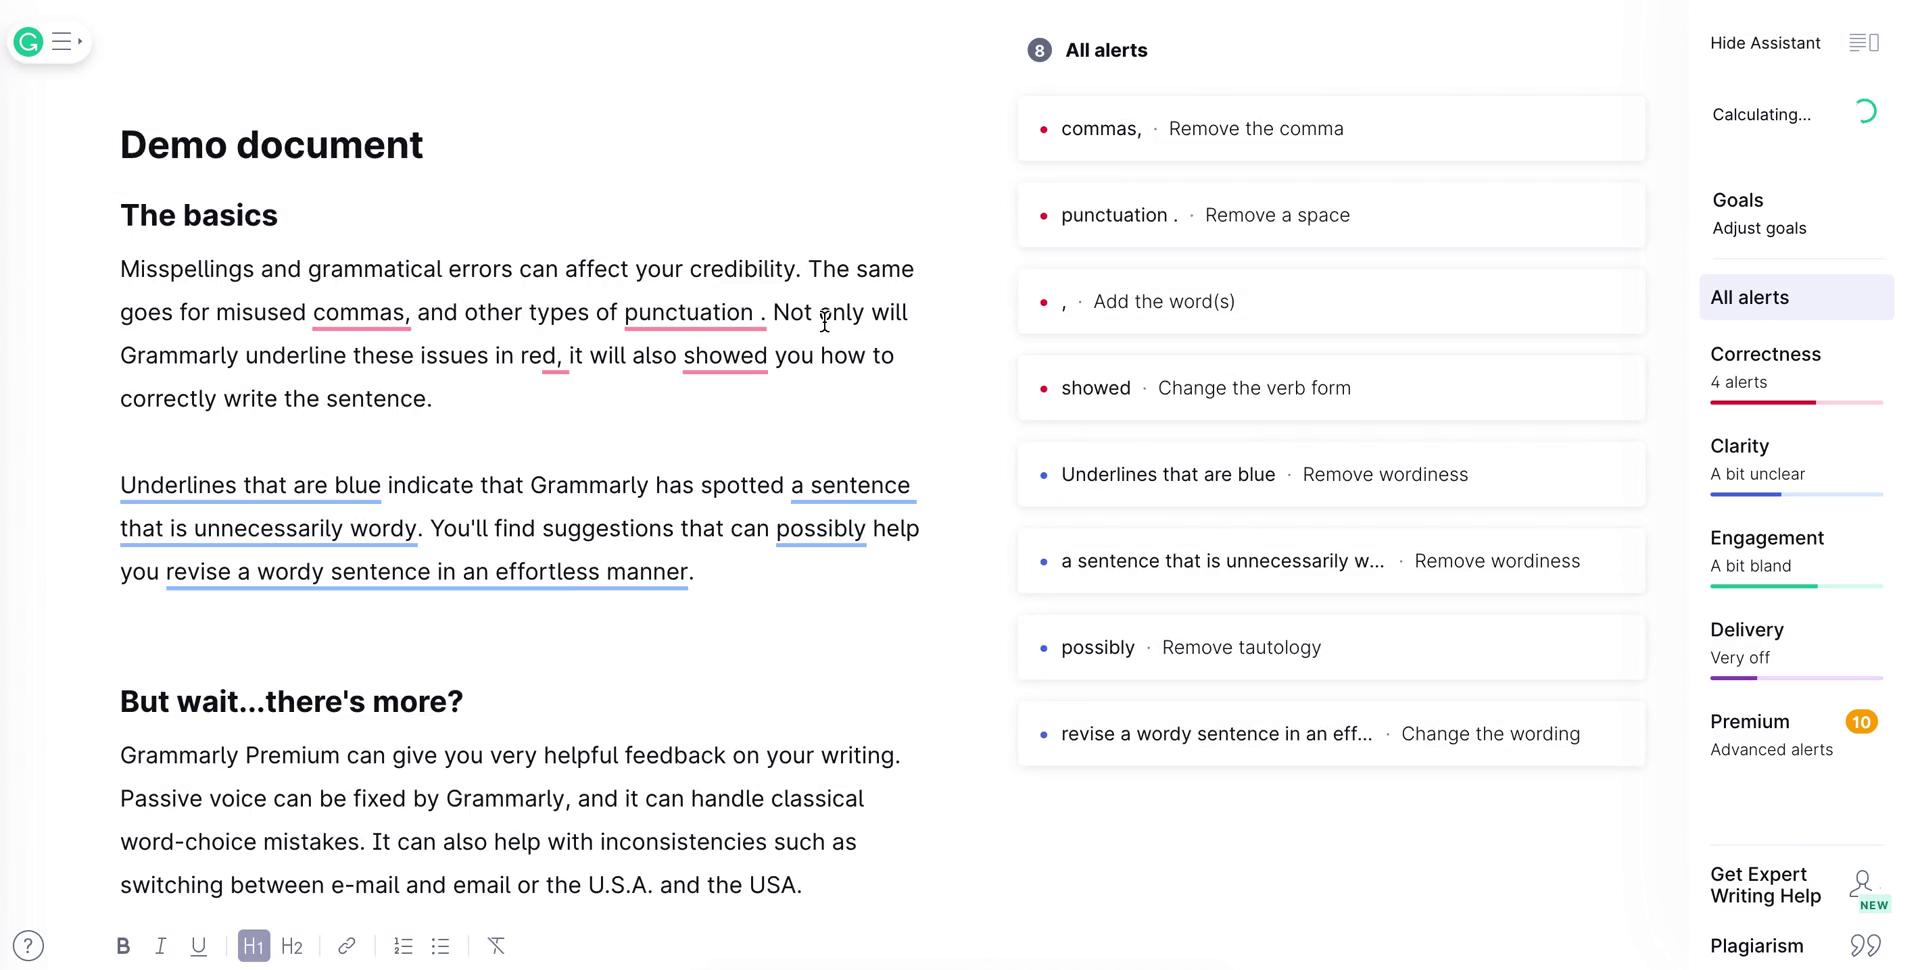Insert a hyperlink
The width and height of the screenshot is (1920, 970).
click(x=346, y=946)
